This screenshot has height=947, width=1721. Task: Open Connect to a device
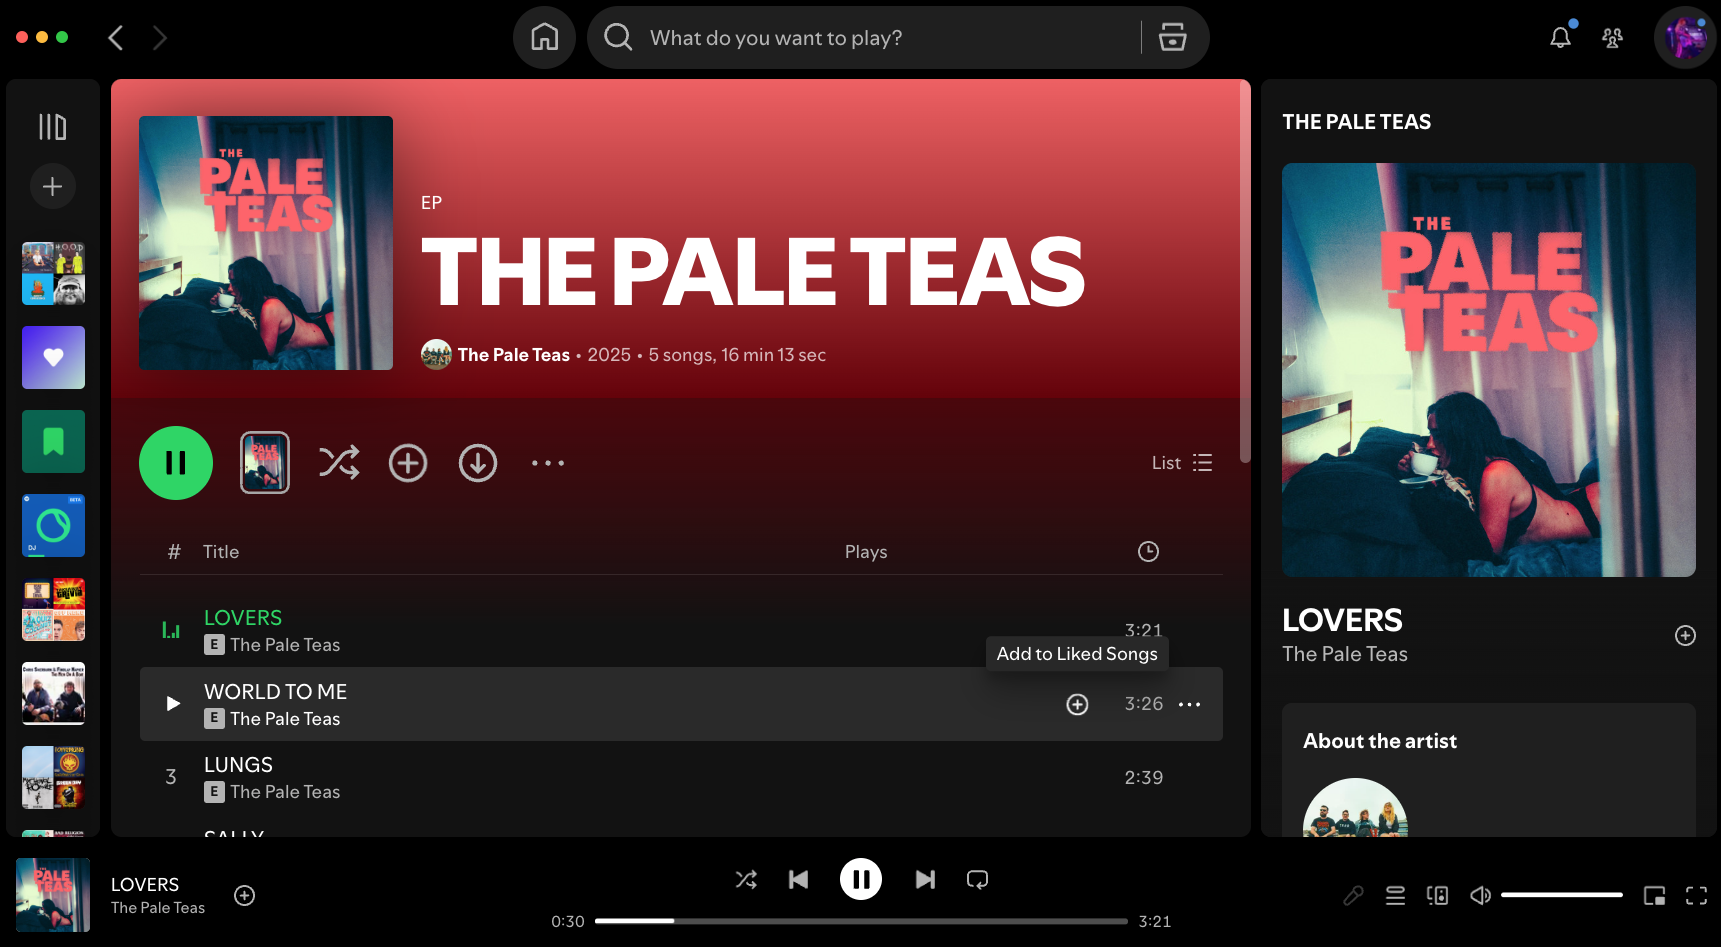tap(1437, 896)
